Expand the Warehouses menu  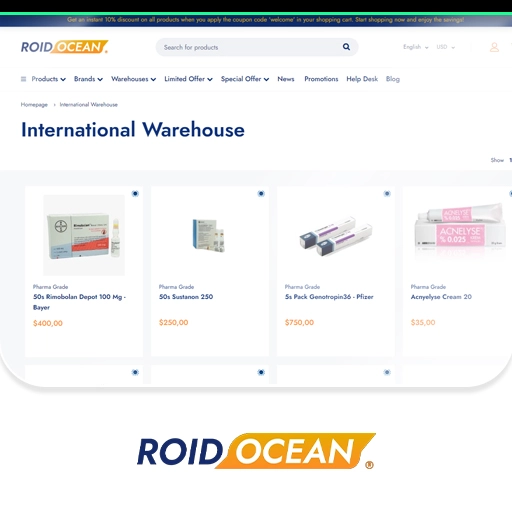[x=133, y=79]
